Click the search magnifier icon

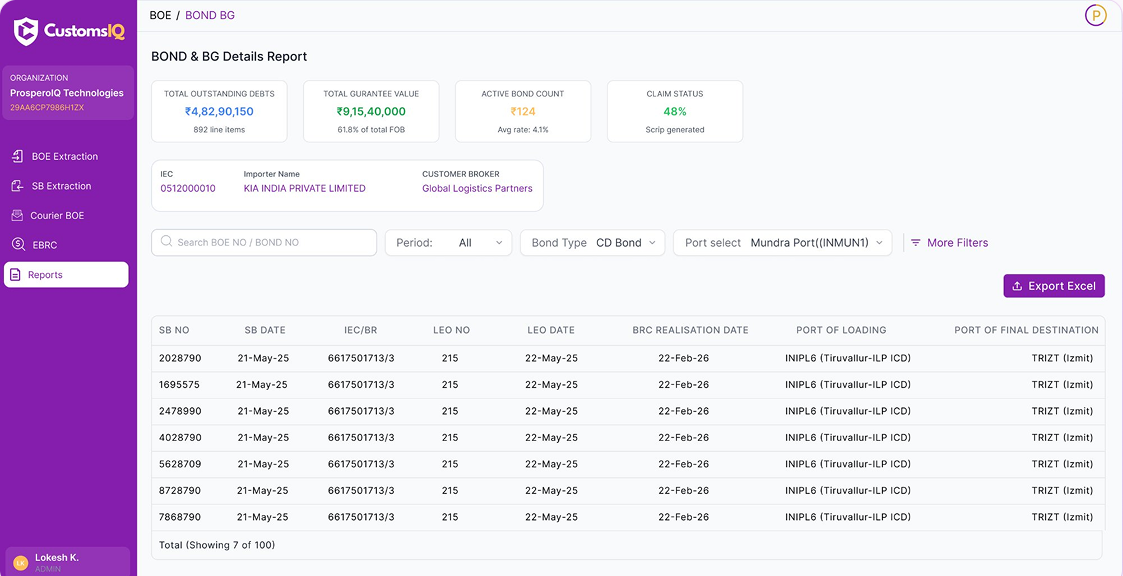[x=167, y=241]
